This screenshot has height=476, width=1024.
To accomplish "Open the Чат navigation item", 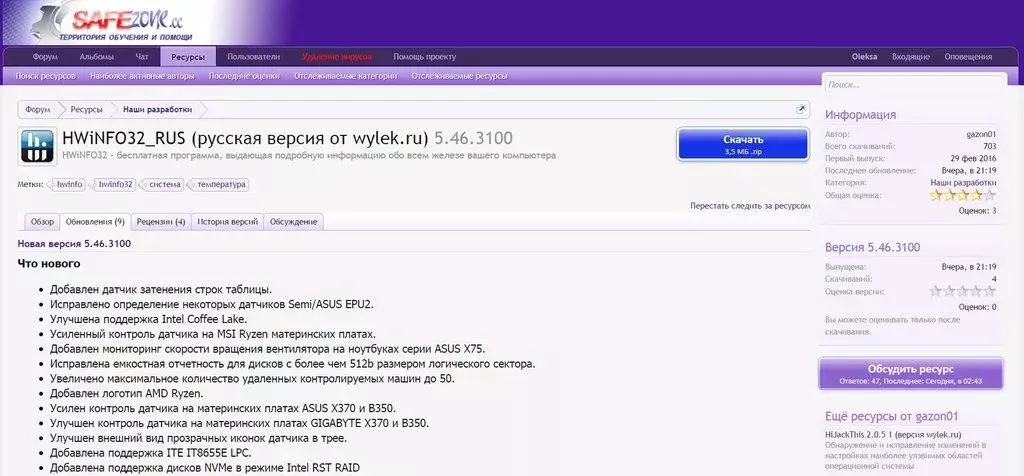I will click(142, 57).
